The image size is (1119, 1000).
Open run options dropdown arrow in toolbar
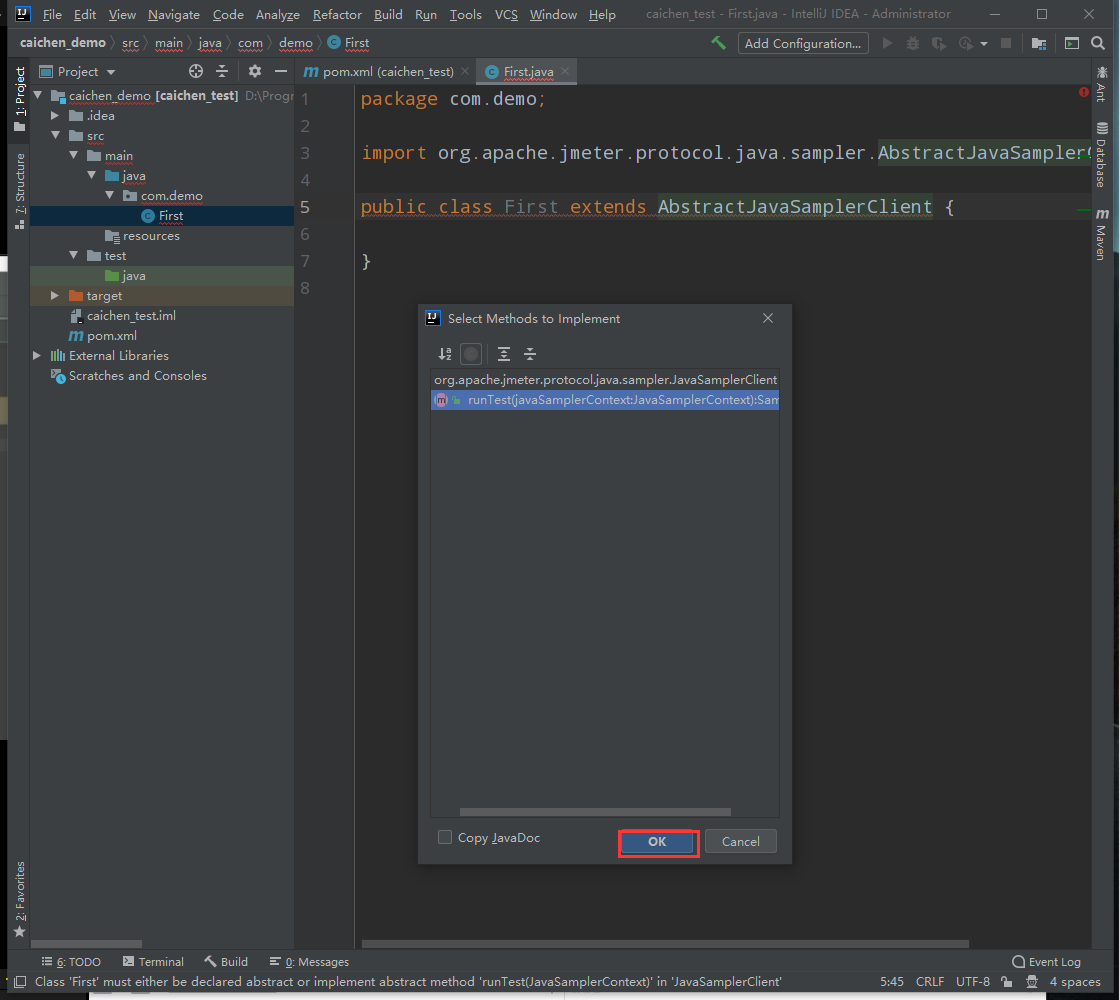(x=984, y=44)
